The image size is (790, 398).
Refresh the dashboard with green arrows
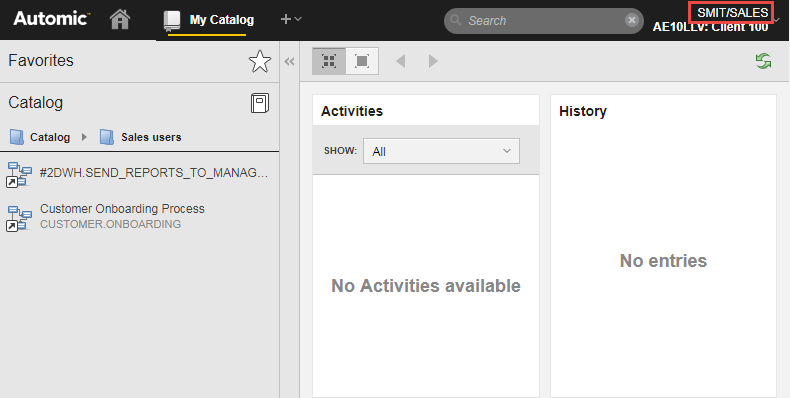click(x=763, y=61)
